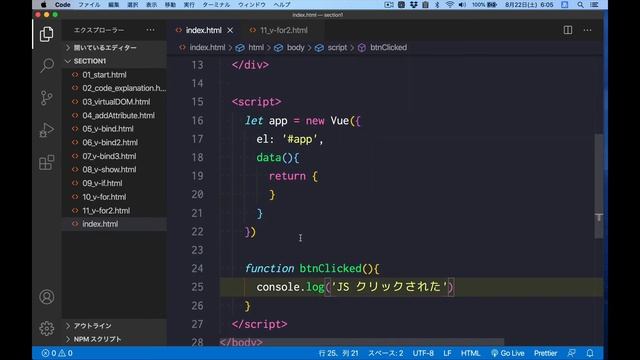The width and height of the screenshot is (640, 360).
Task: Open the Window menu in the menu bar
Action: coord(251,4)
